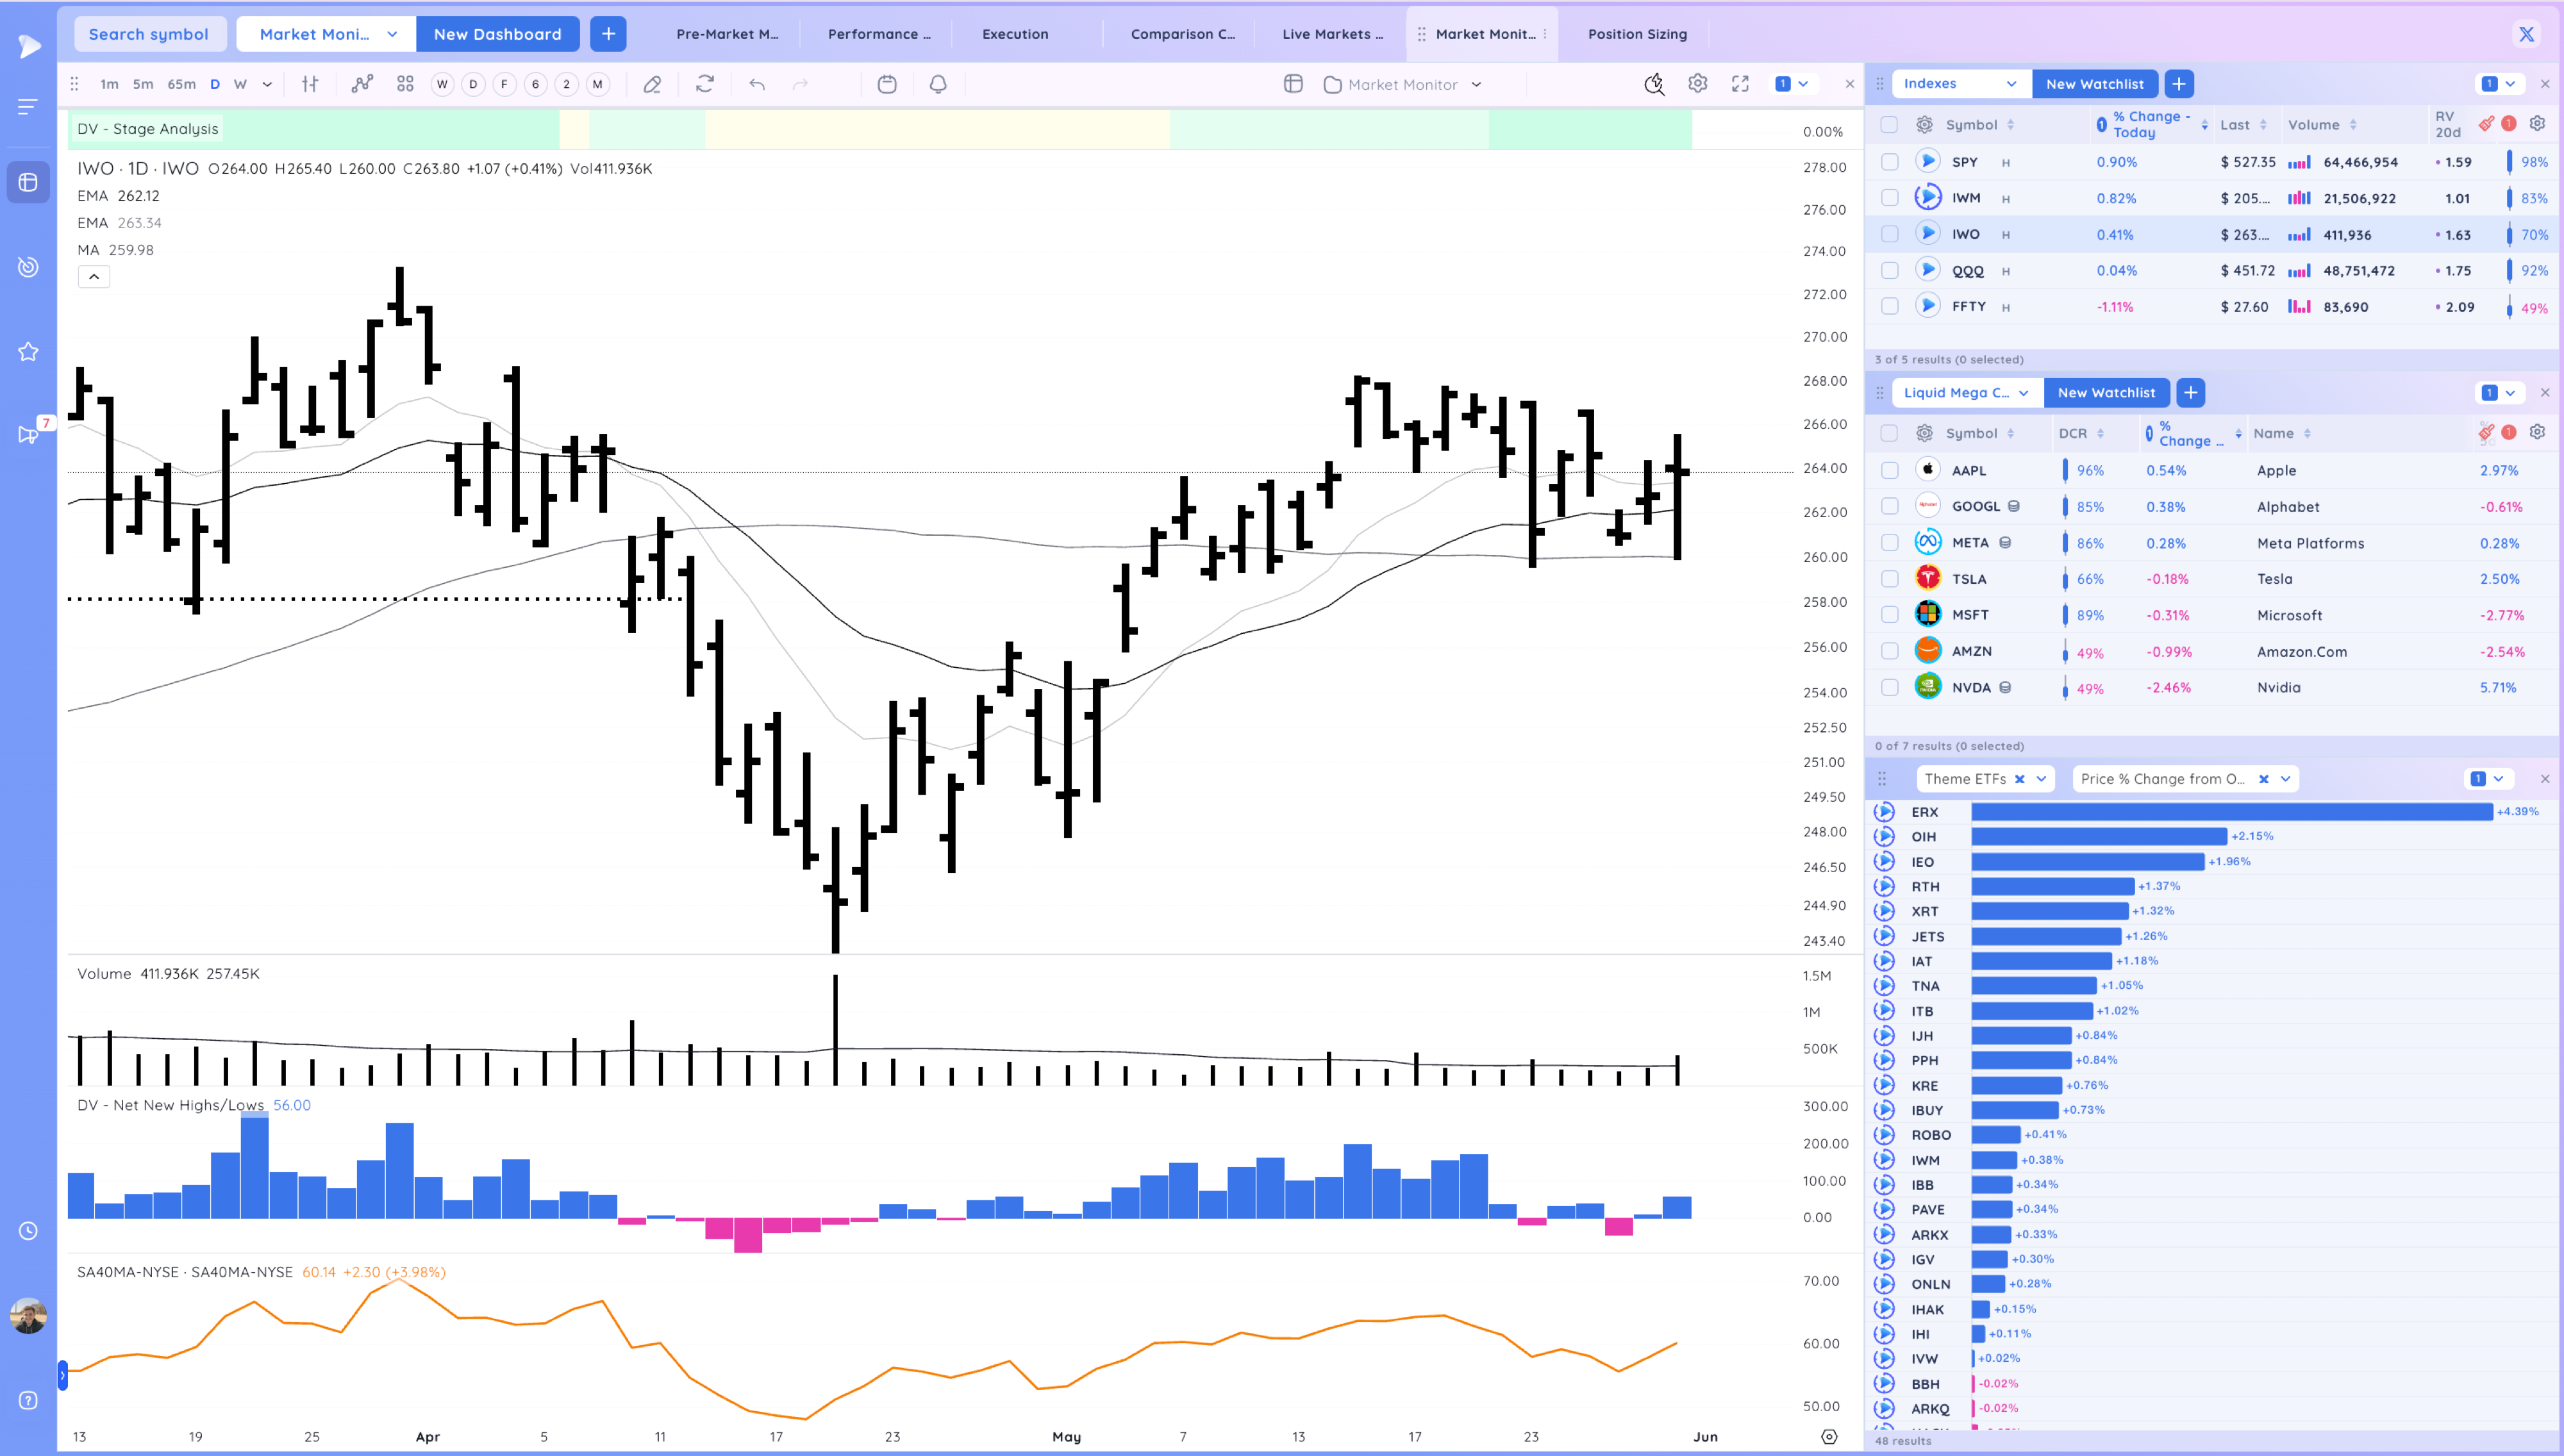Switch to Pre-Market M... tab
Image resolution: width=2564 pixels, height=1456 pixels.
pyautogui.click(x=727, y=34)
